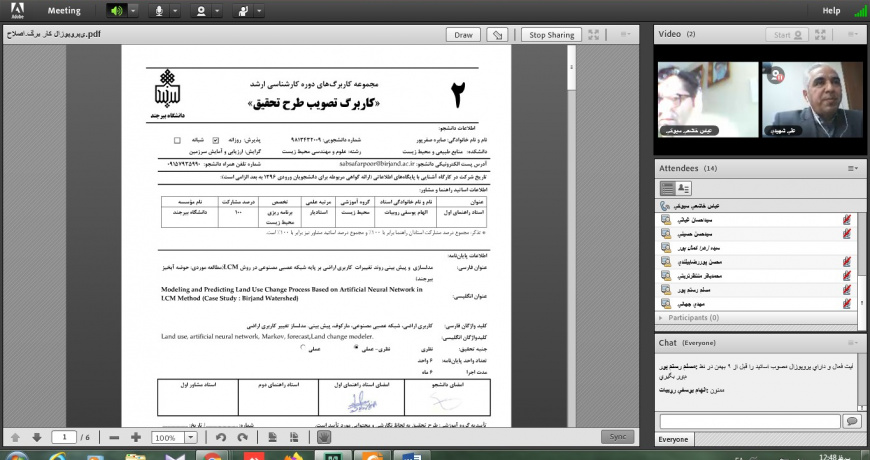Open Google Chrome from the taskbar
The image size is (870, 460).
(211, 456)
